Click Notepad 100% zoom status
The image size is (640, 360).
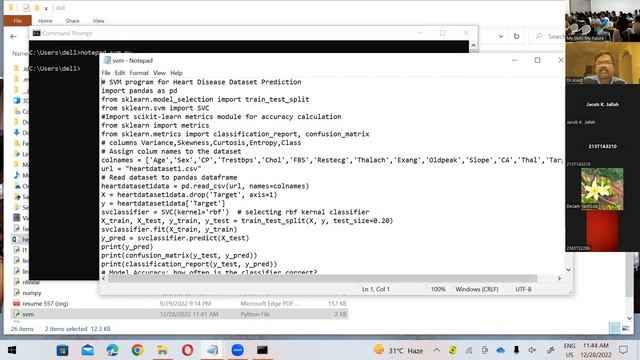tap(438, 289)
